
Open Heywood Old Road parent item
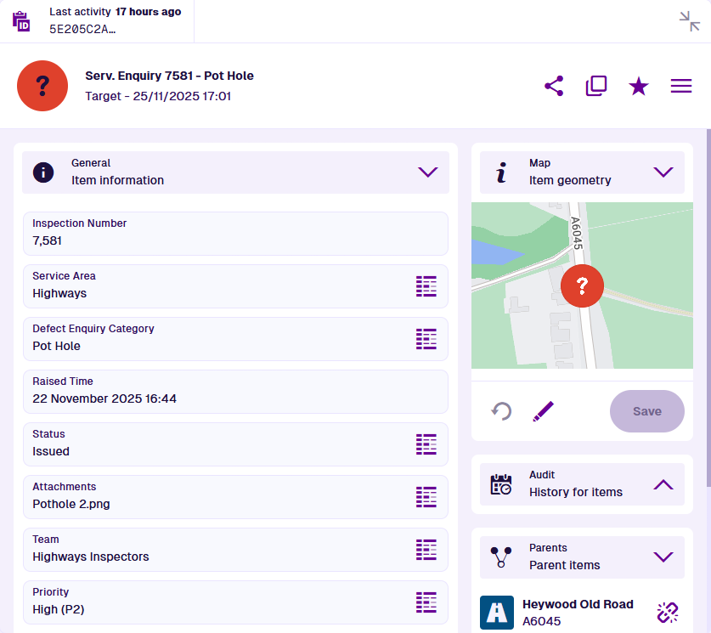click(577, 612)
